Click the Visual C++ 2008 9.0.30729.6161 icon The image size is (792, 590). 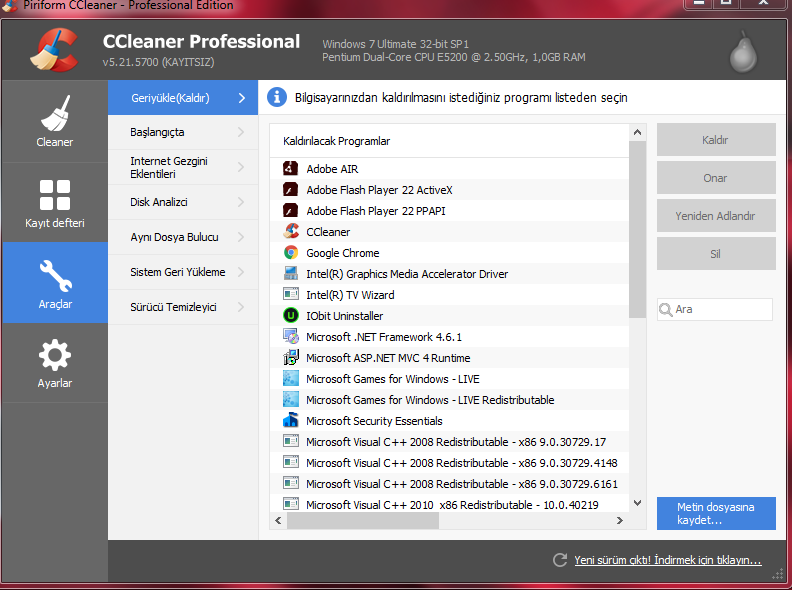point(290,483)
